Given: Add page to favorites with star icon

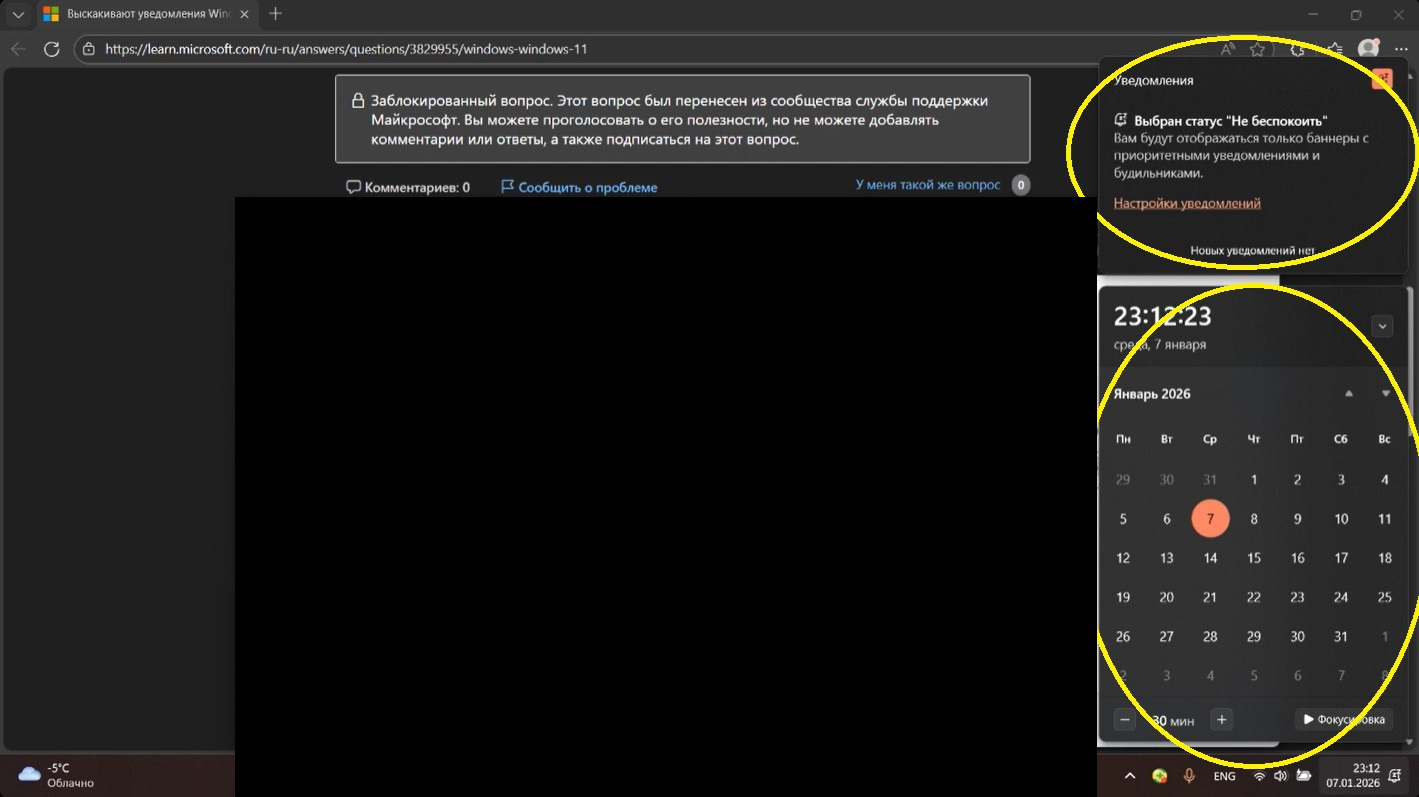Looking at the screenshot, I should [1257, 48].
